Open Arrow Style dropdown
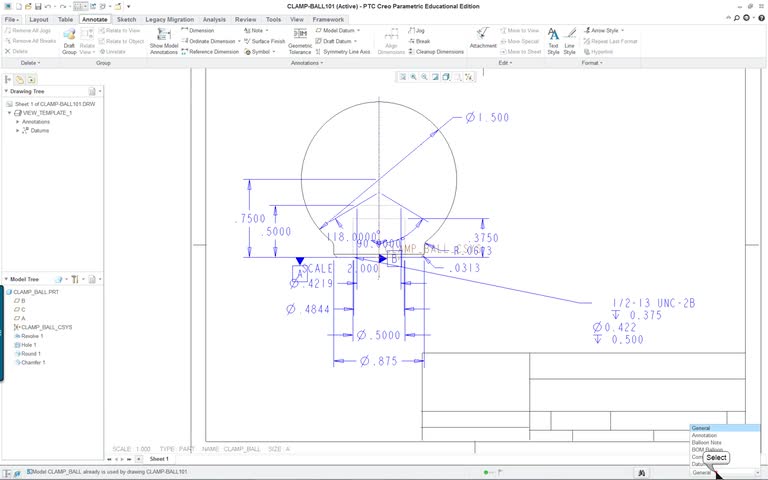 click(623, 30)
